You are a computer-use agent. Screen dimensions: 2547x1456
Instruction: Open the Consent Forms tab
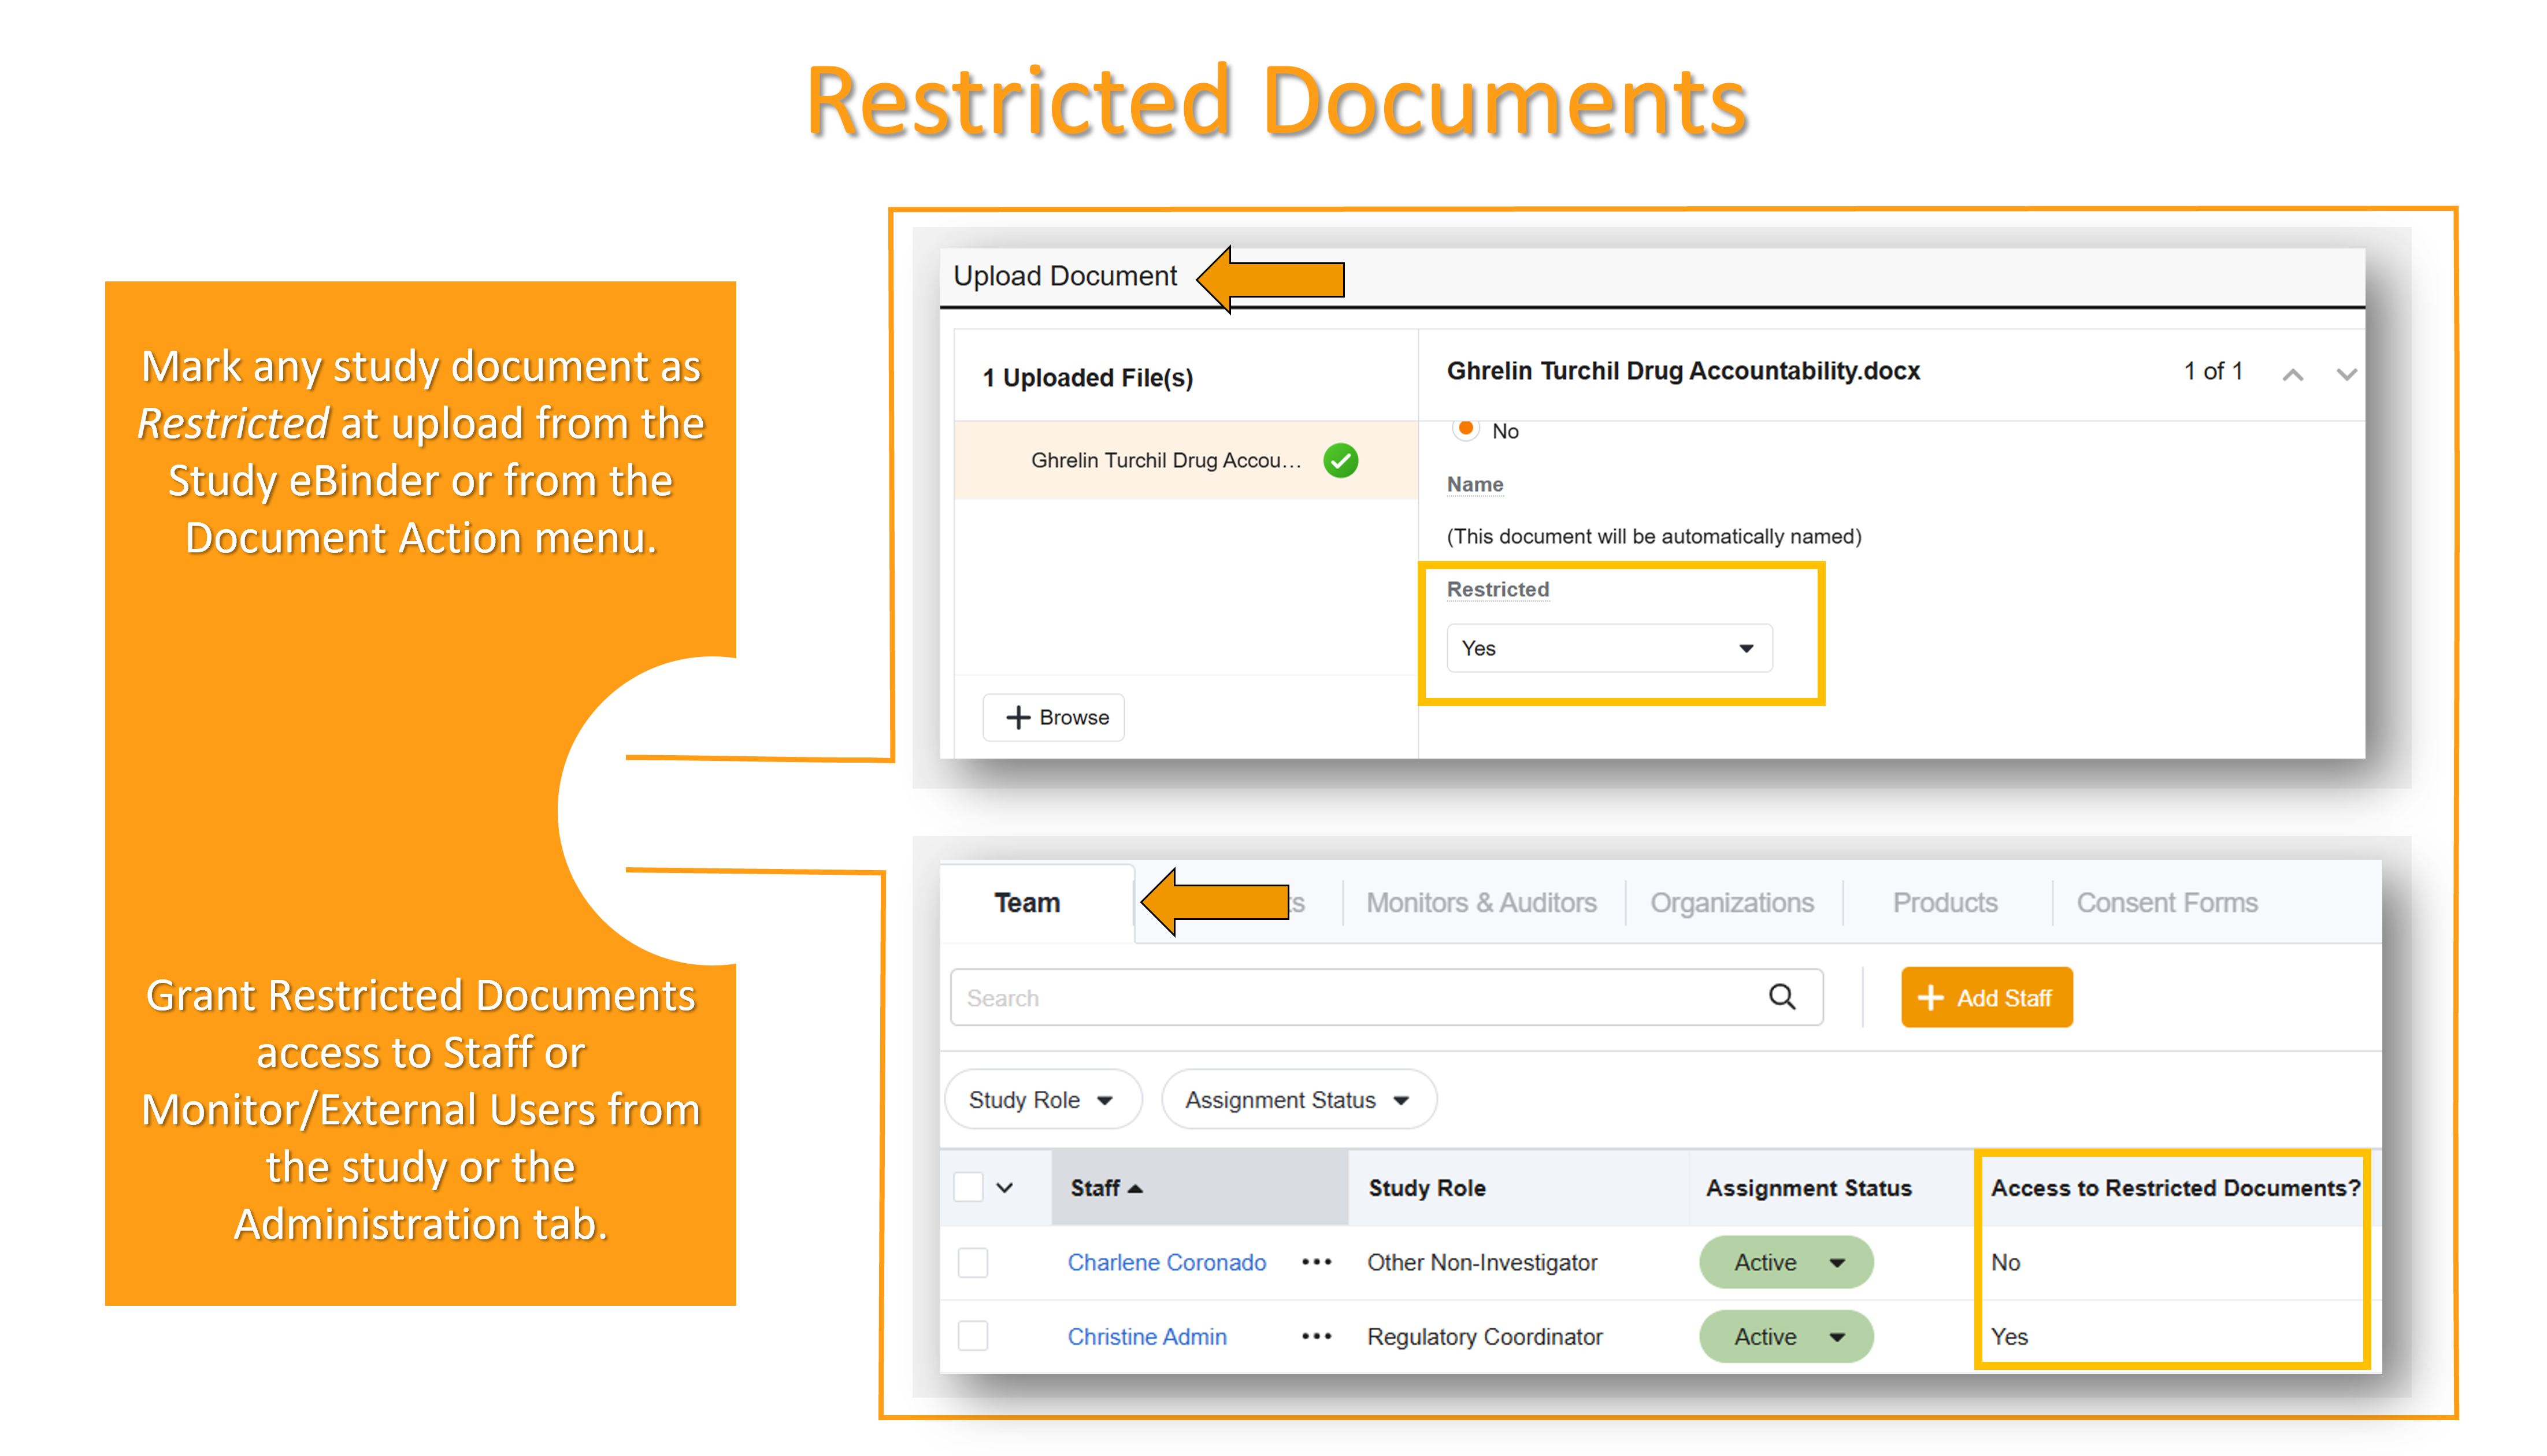[x=2166, y=902]
